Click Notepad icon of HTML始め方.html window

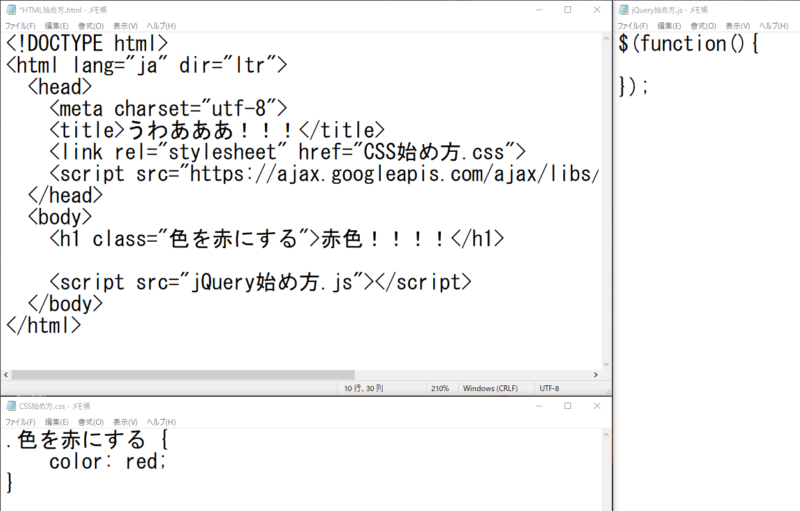(11, 10)
